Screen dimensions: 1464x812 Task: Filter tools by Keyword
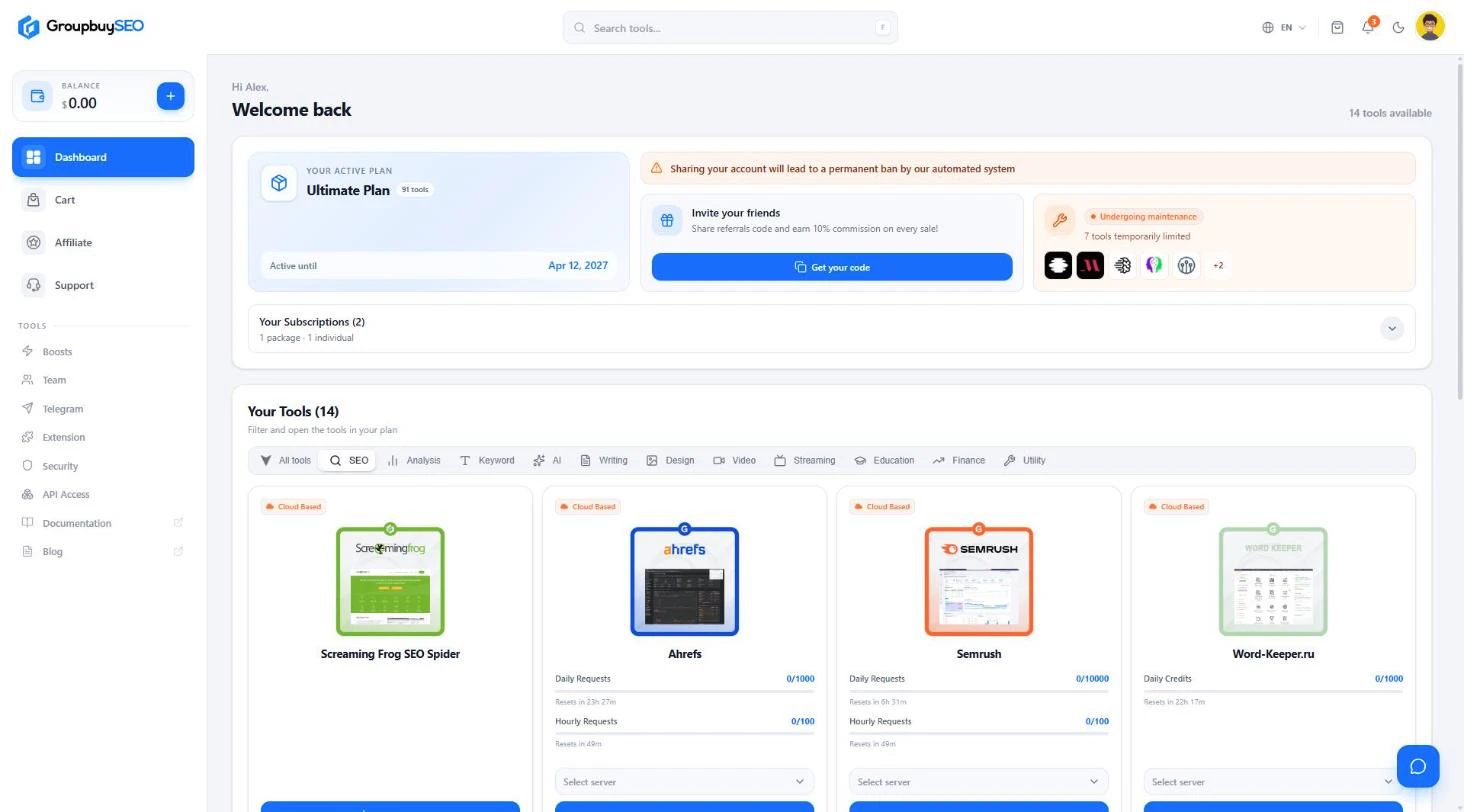pyautogui.click(x=486, y=460)
